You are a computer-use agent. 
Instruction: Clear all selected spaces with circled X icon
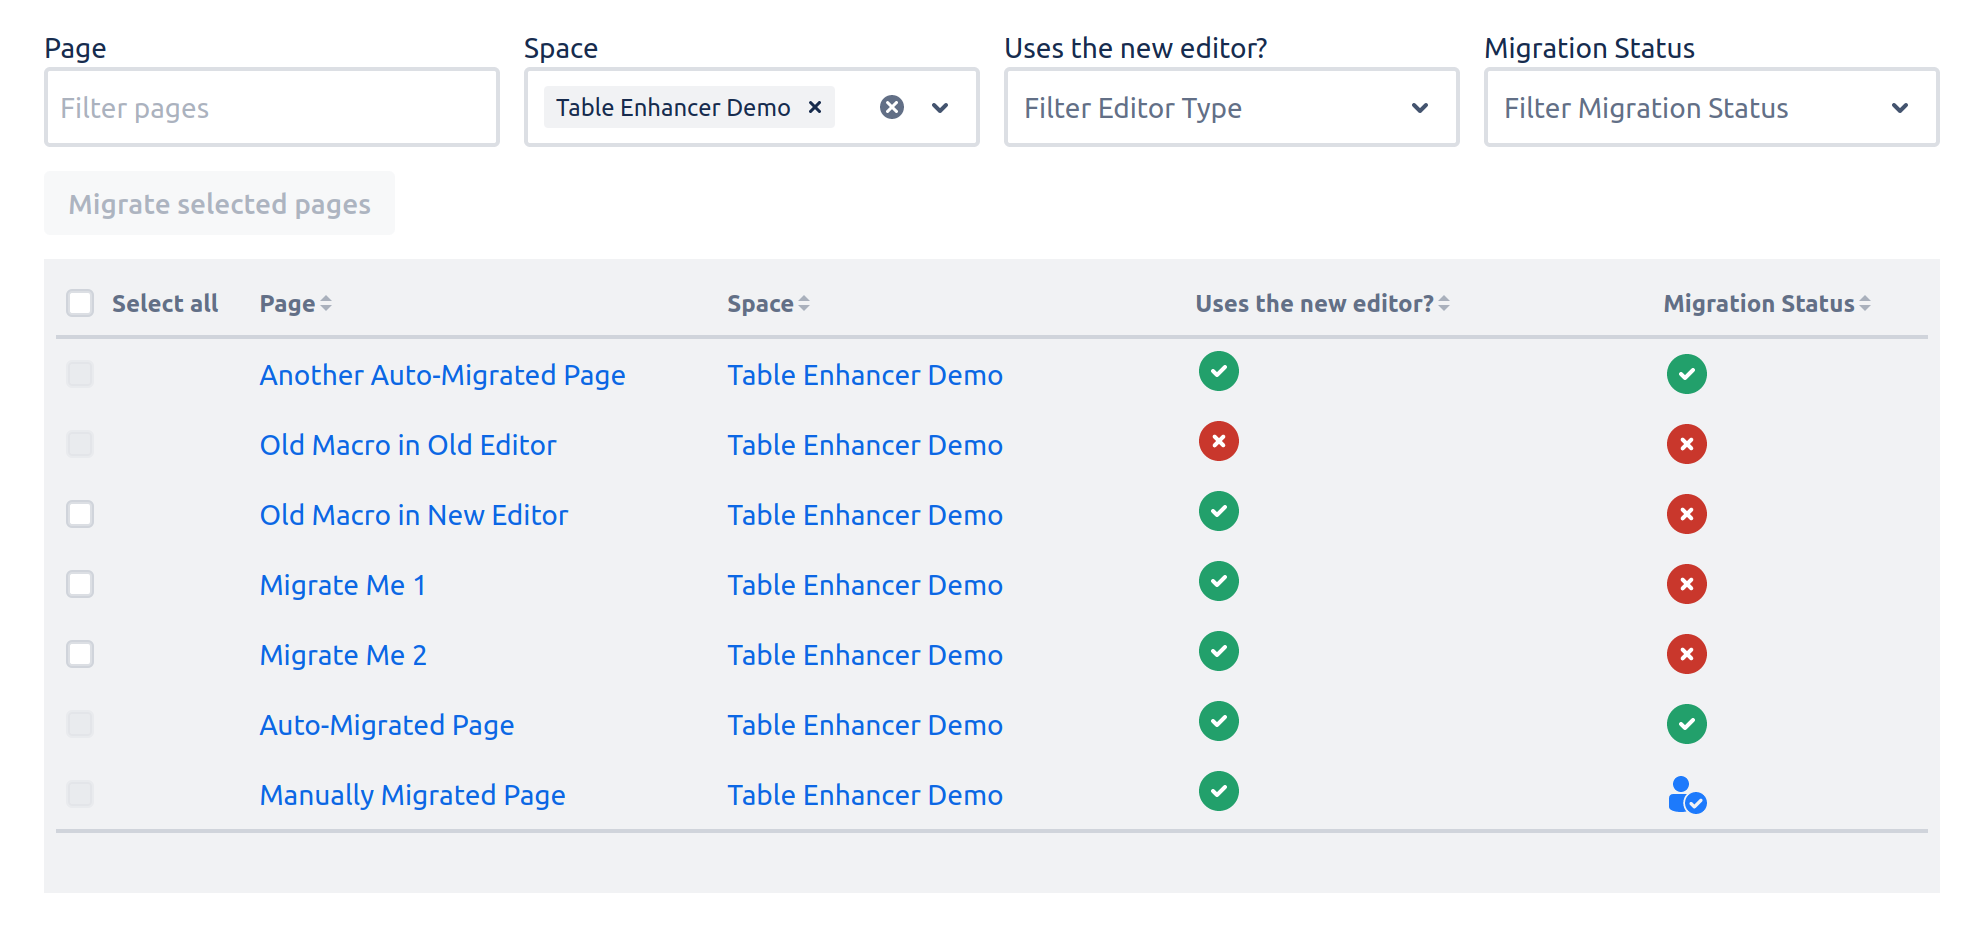coord(891,107)
